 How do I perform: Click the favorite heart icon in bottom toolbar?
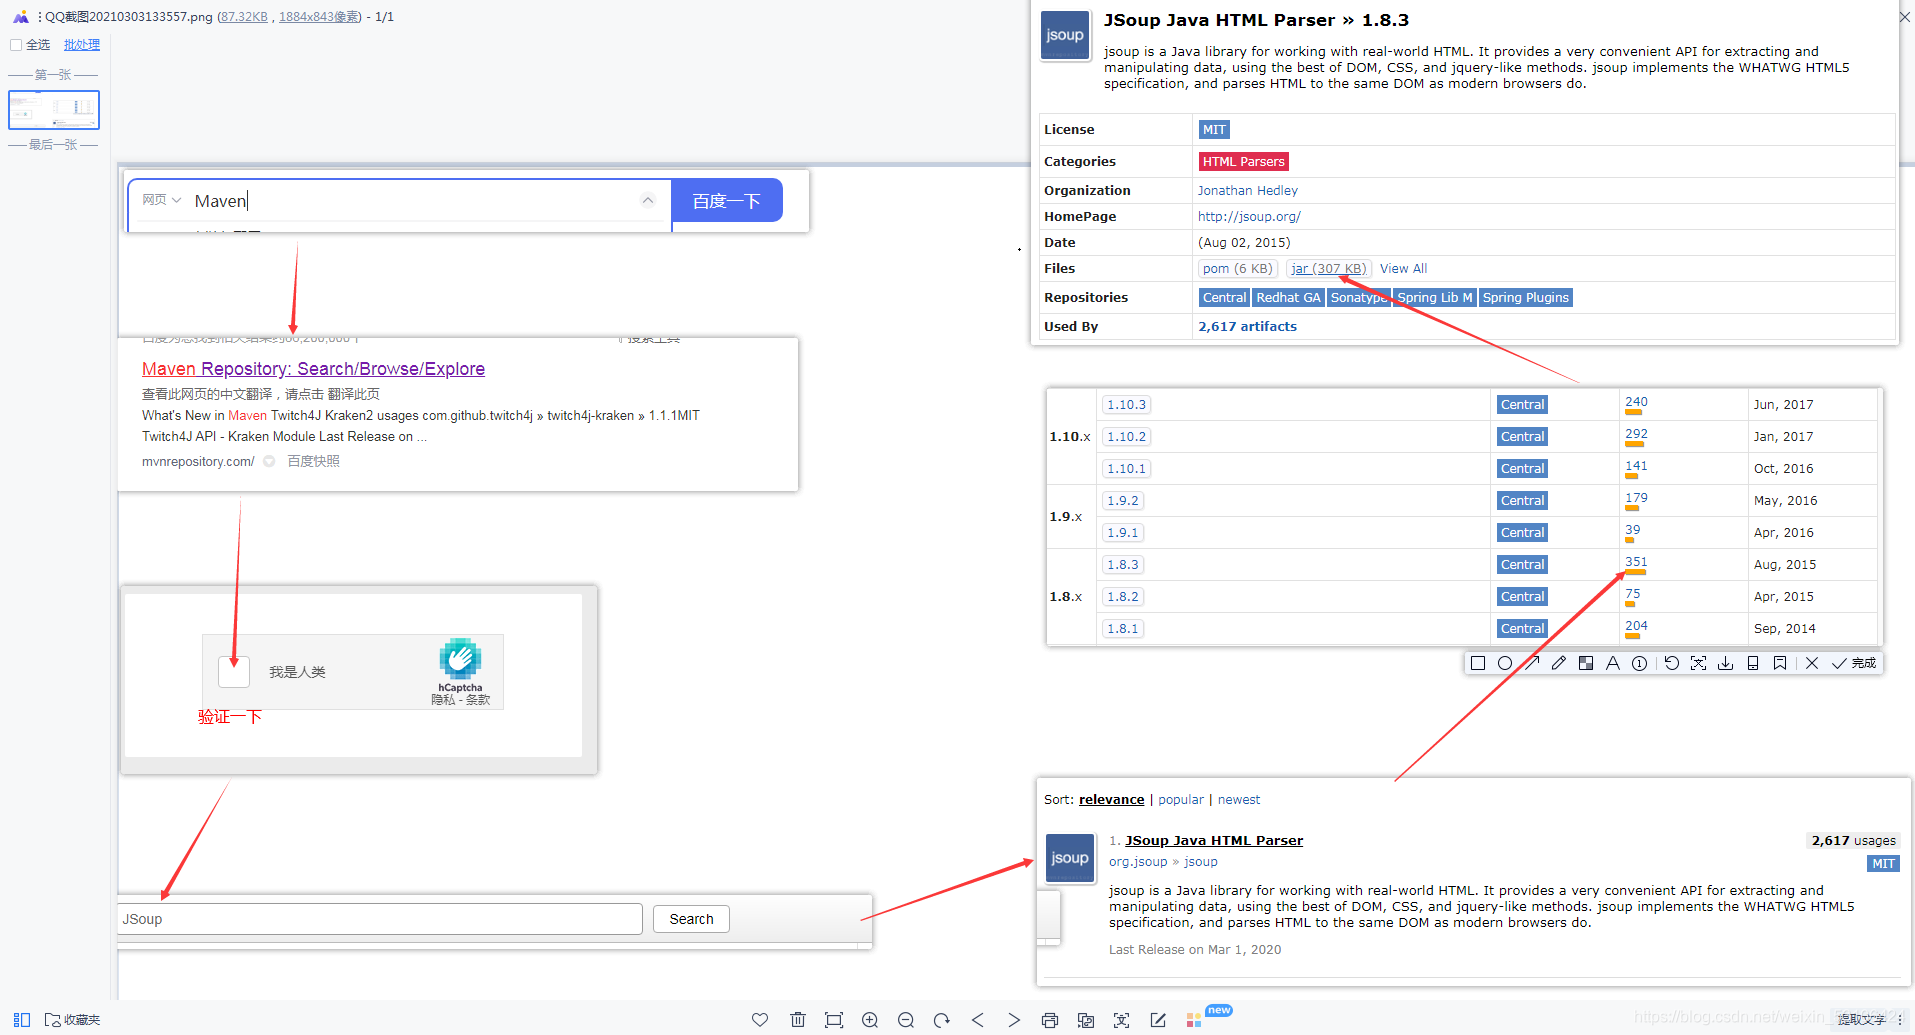tap(760, 1020)
